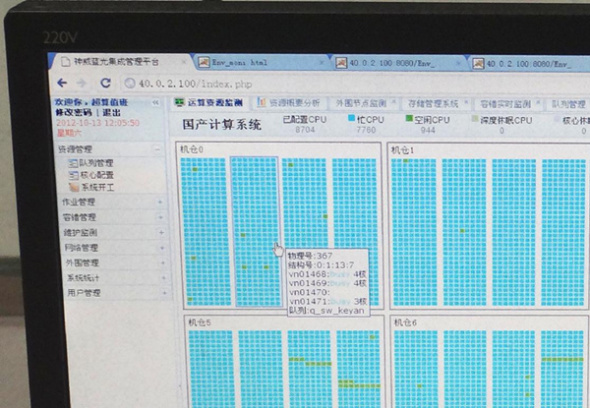
Task: Collapse the 资源管理 section
Action: (x=157, y=149)
